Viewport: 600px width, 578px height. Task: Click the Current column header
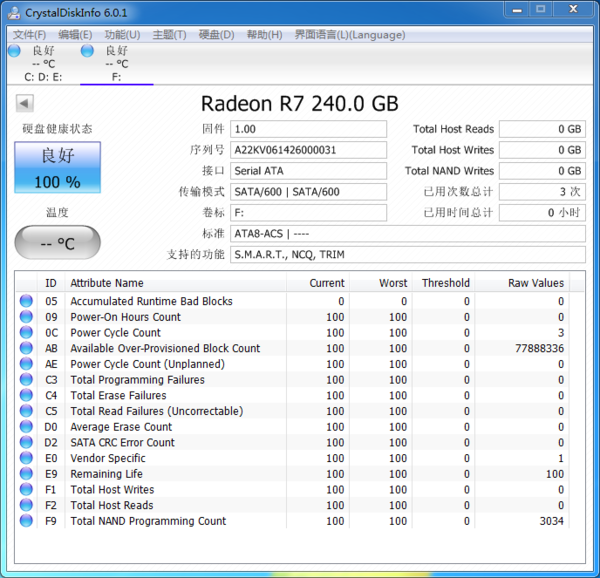tap(318, 283)
